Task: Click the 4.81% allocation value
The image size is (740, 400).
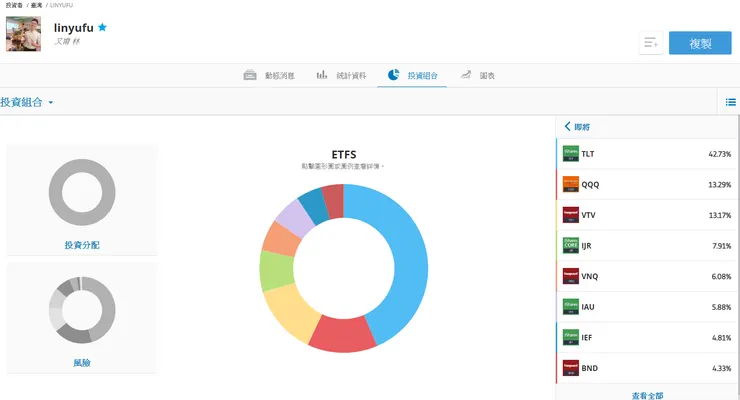Action: pyautogui.click(x=721, y=338)
